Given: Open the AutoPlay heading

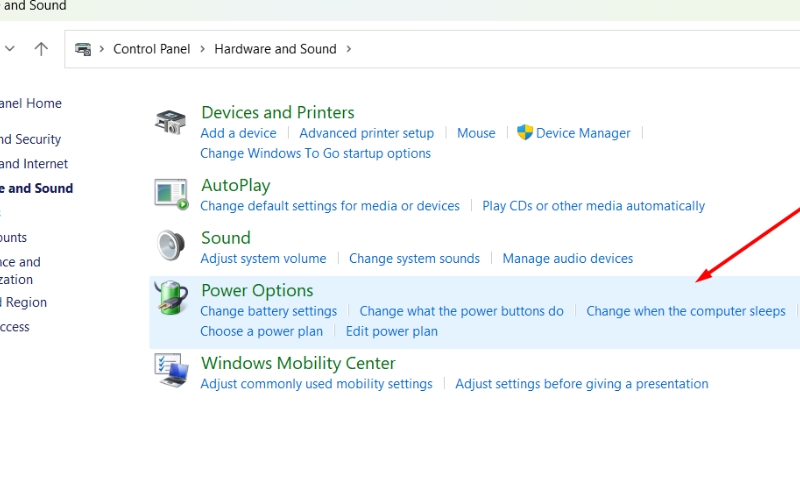Looking at the screenshot, I should (236, 186).
